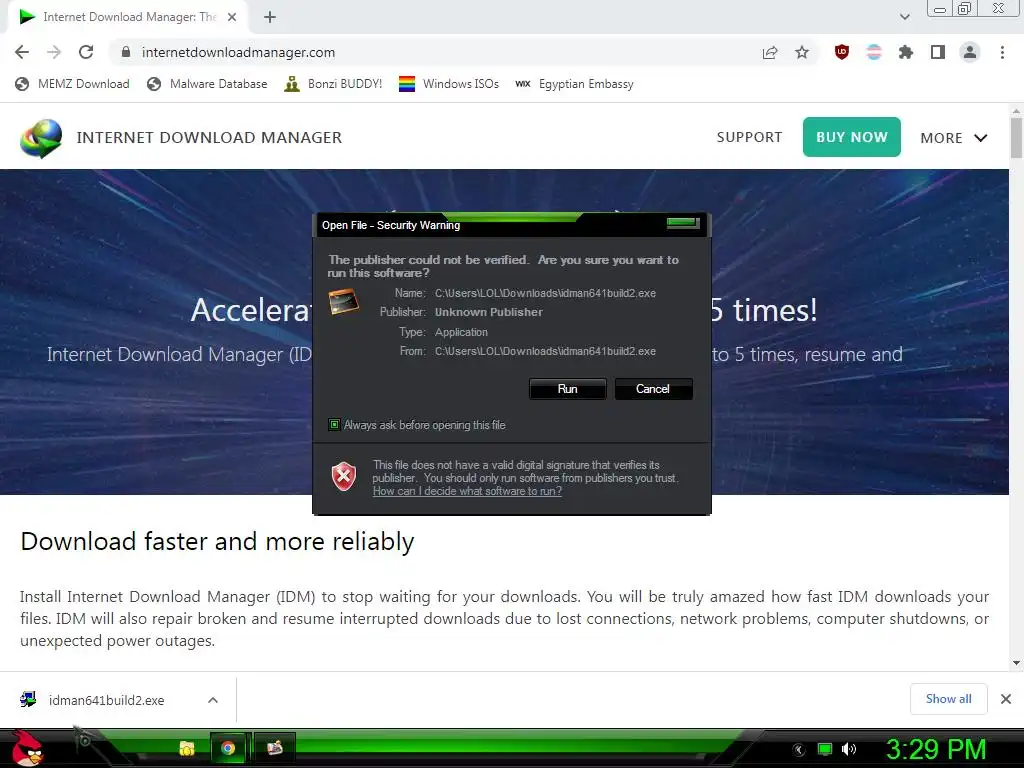Select the Internet Download Manager tab
The image size is (1024, 768).
tap(127, 17)
